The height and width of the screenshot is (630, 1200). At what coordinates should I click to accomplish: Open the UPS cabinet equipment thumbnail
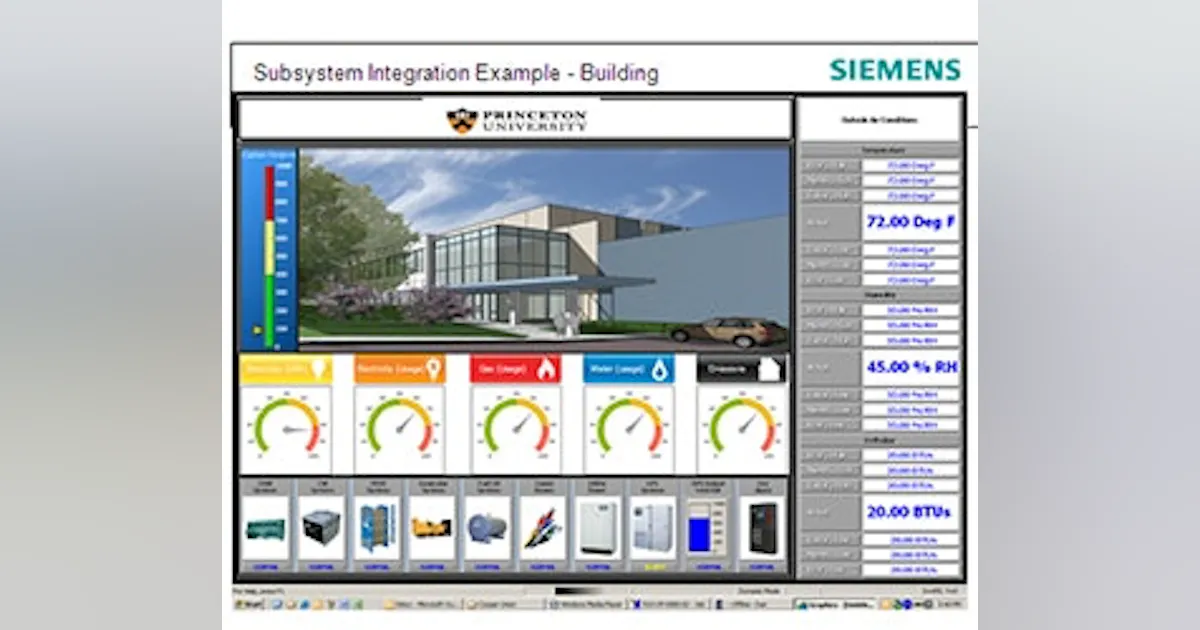[x=652, y=527]
